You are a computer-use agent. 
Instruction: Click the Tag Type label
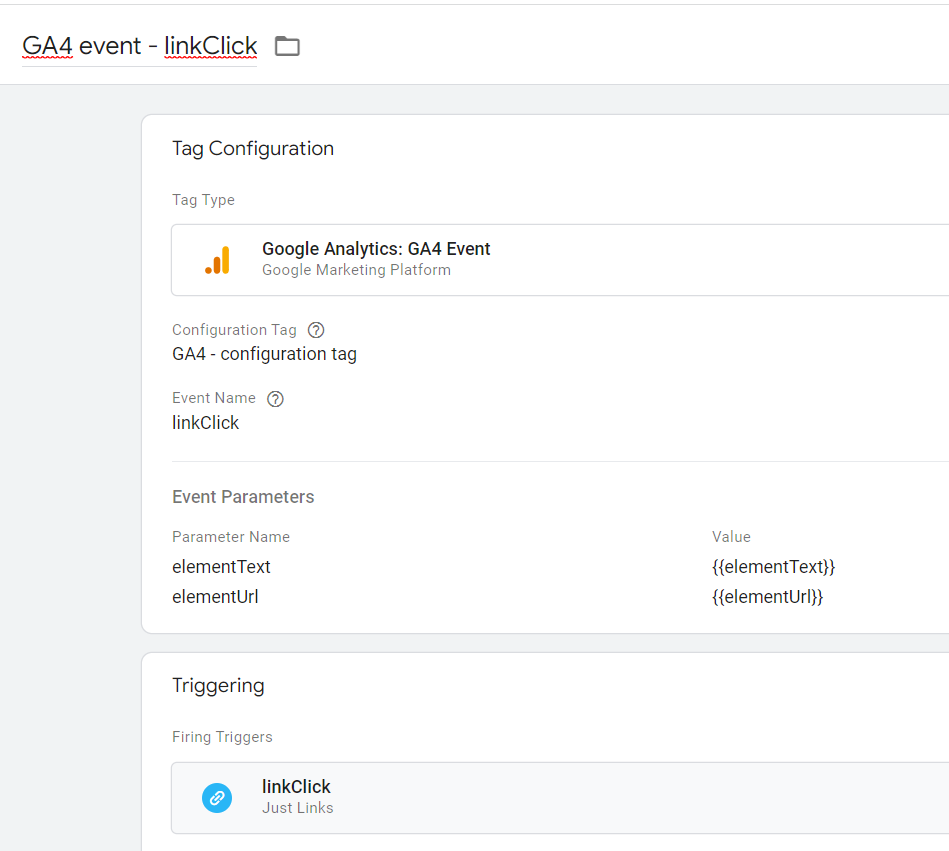pos(203,200)
